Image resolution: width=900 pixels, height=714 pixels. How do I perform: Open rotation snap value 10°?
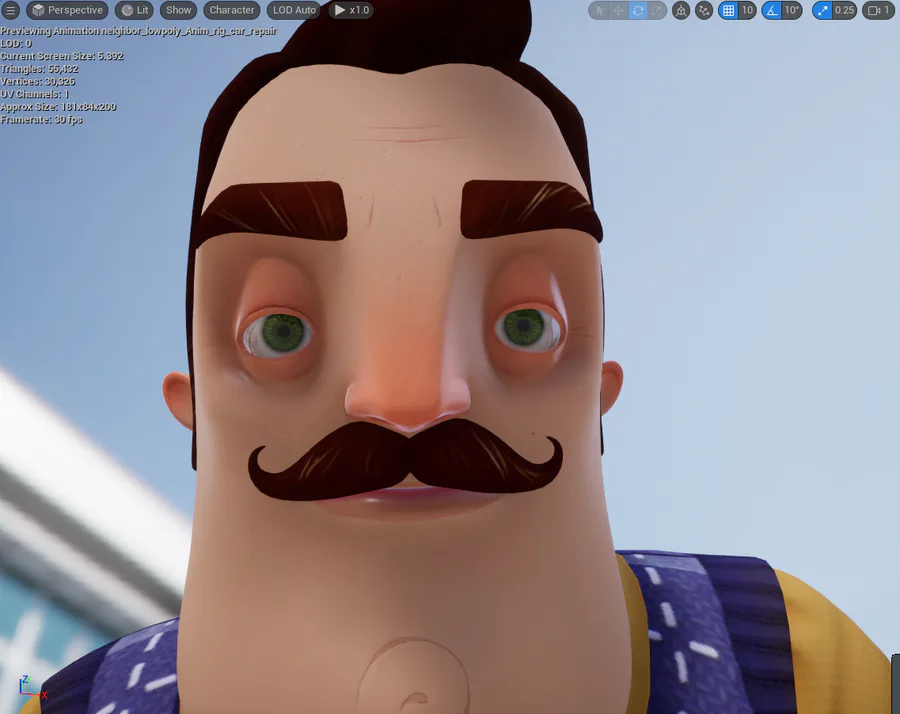click(792, 10)
